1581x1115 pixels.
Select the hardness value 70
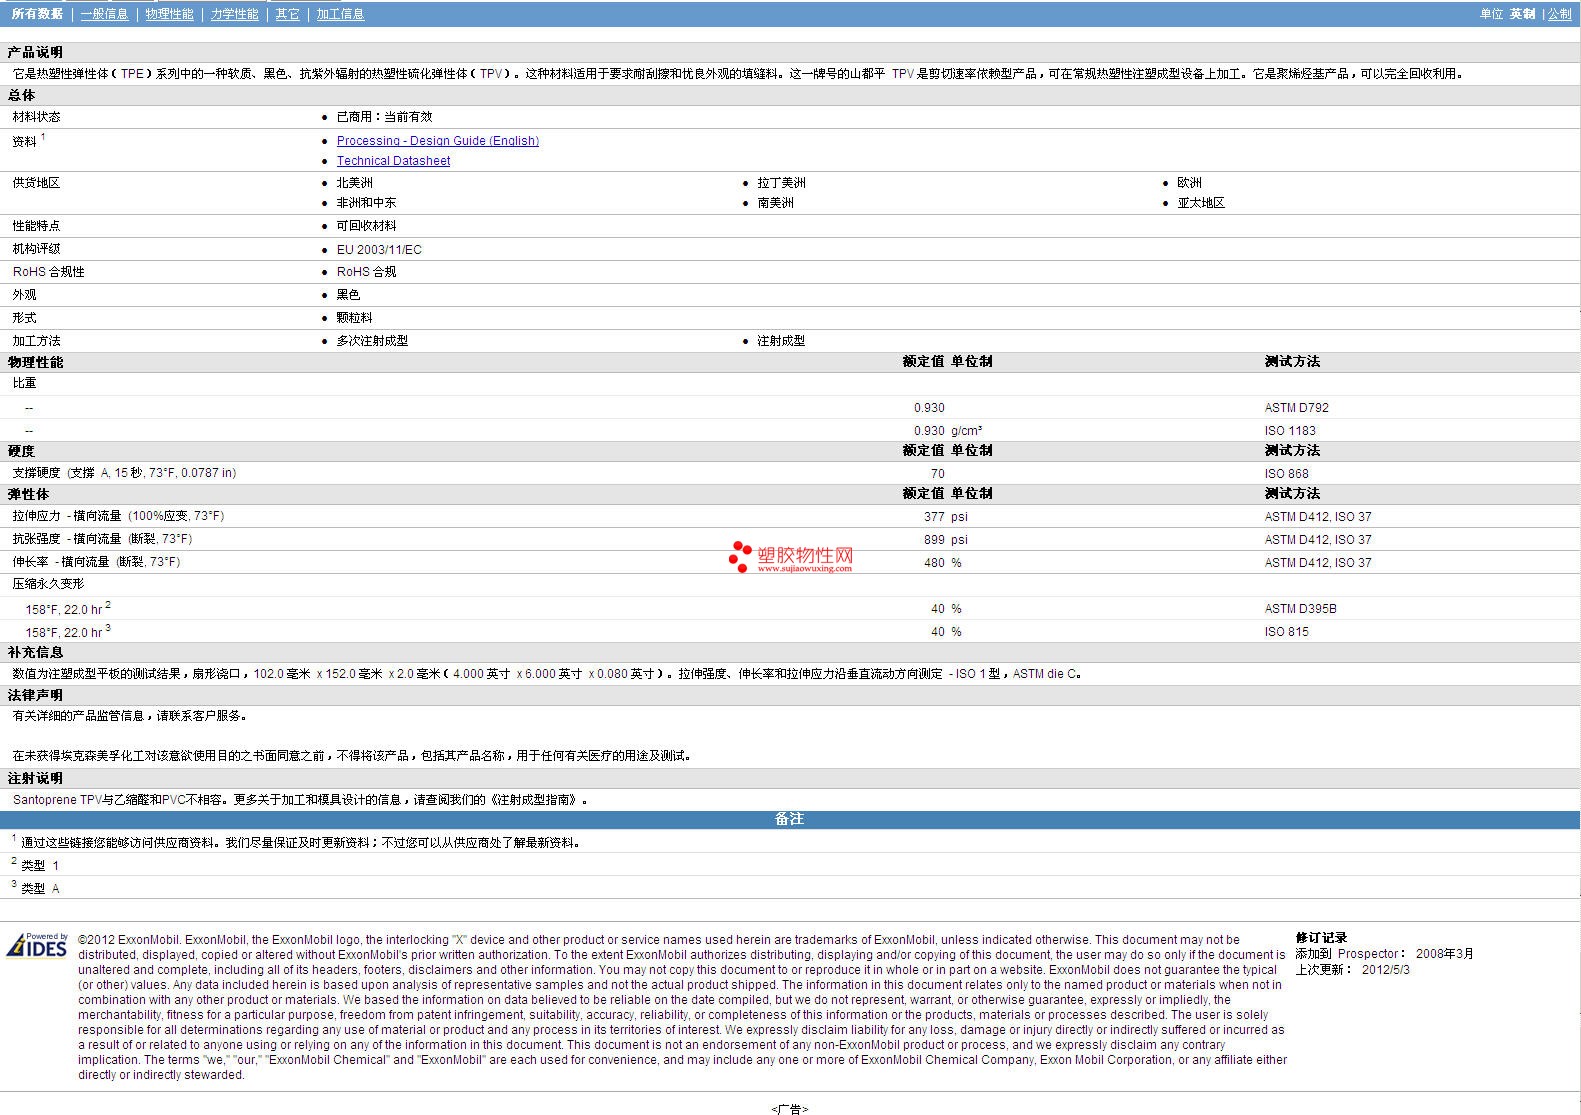coord(937,474)
